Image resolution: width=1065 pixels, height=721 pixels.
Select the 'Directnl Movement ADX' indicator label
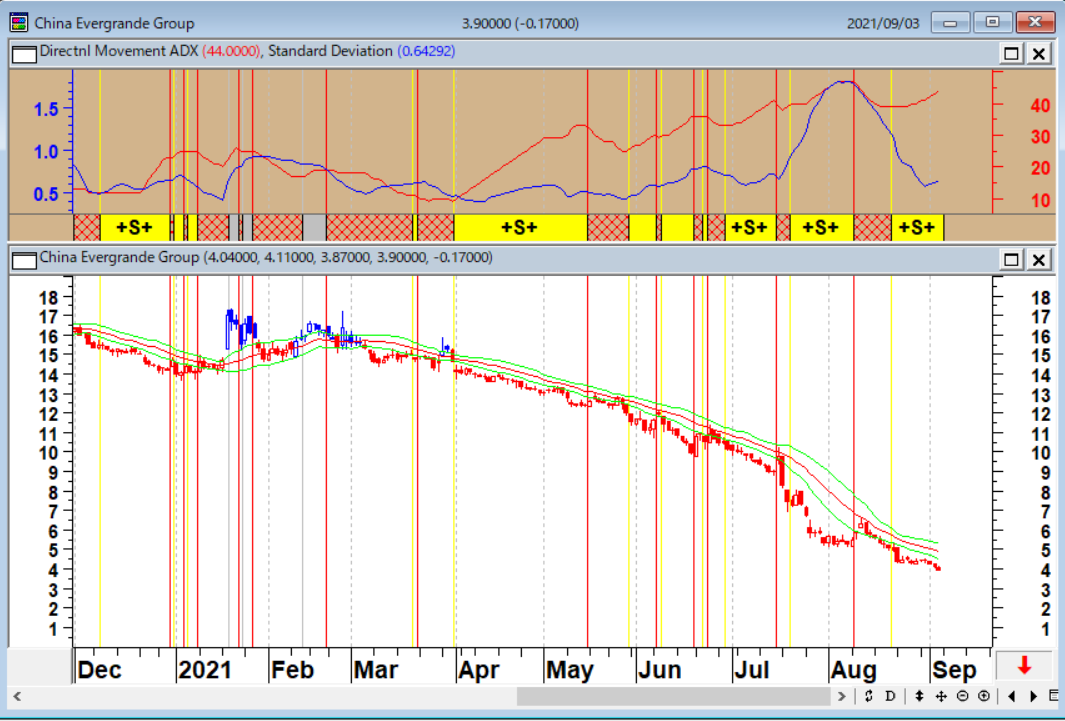(120, 52)
